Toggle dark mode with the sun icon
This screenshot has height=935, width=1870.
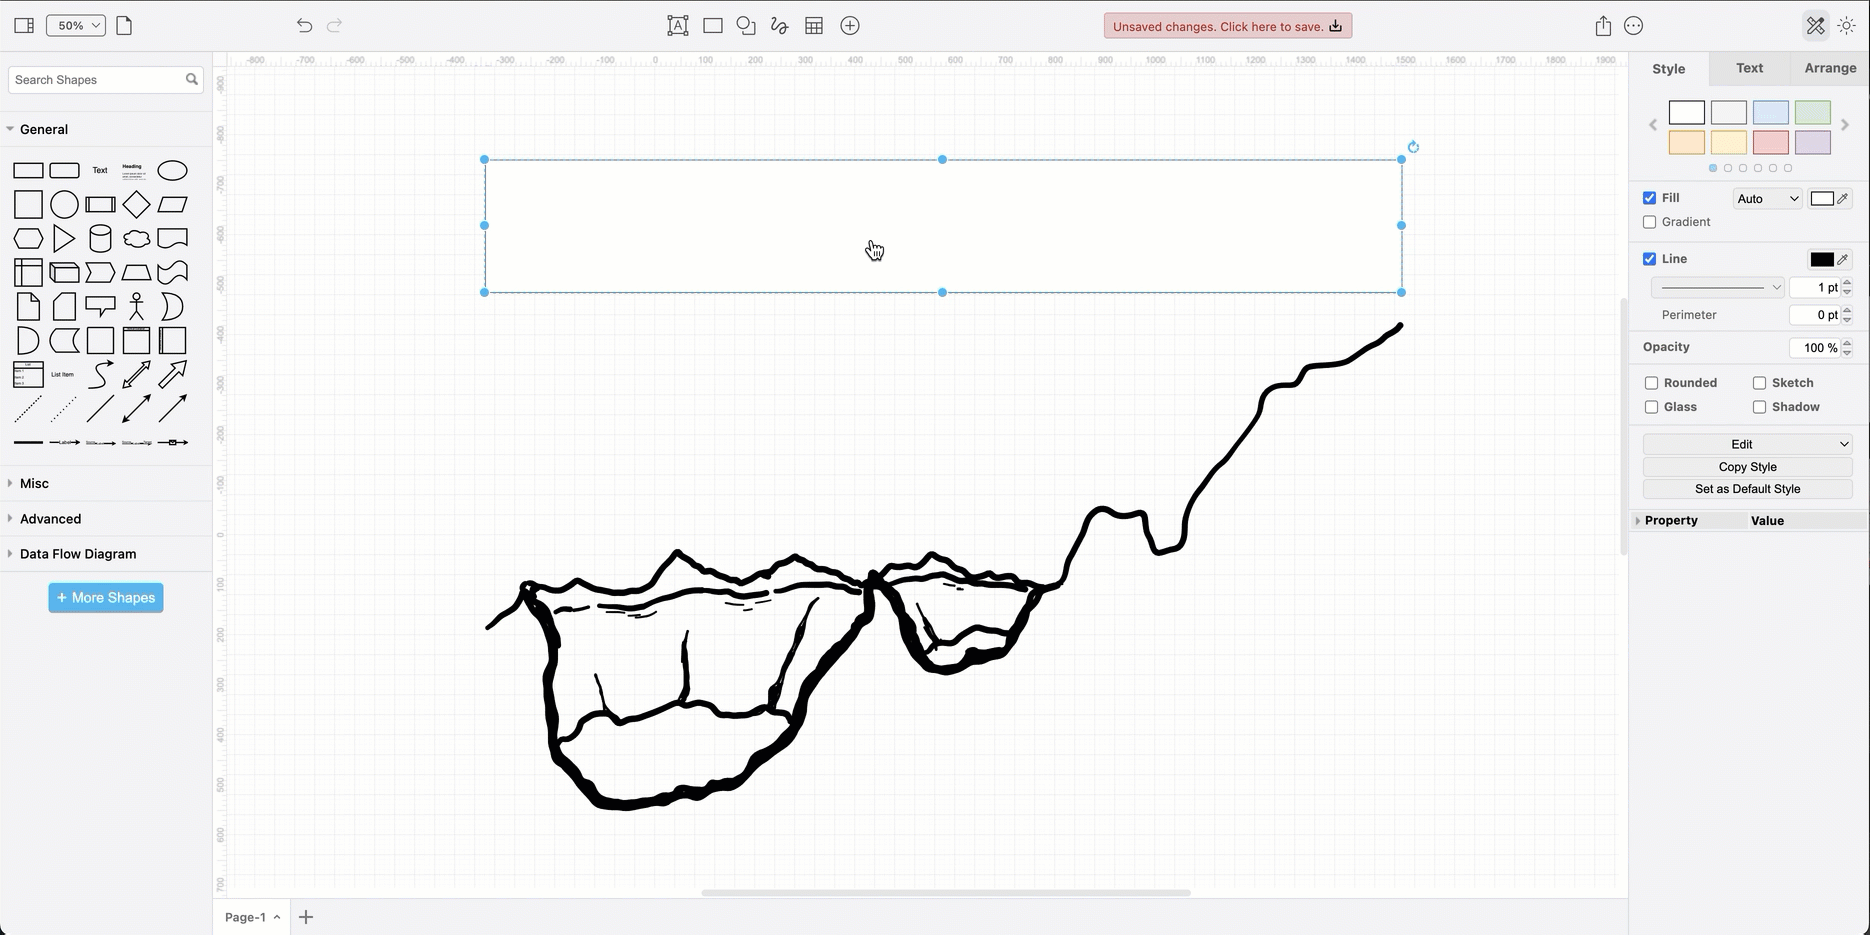[x=1846, y=25]
